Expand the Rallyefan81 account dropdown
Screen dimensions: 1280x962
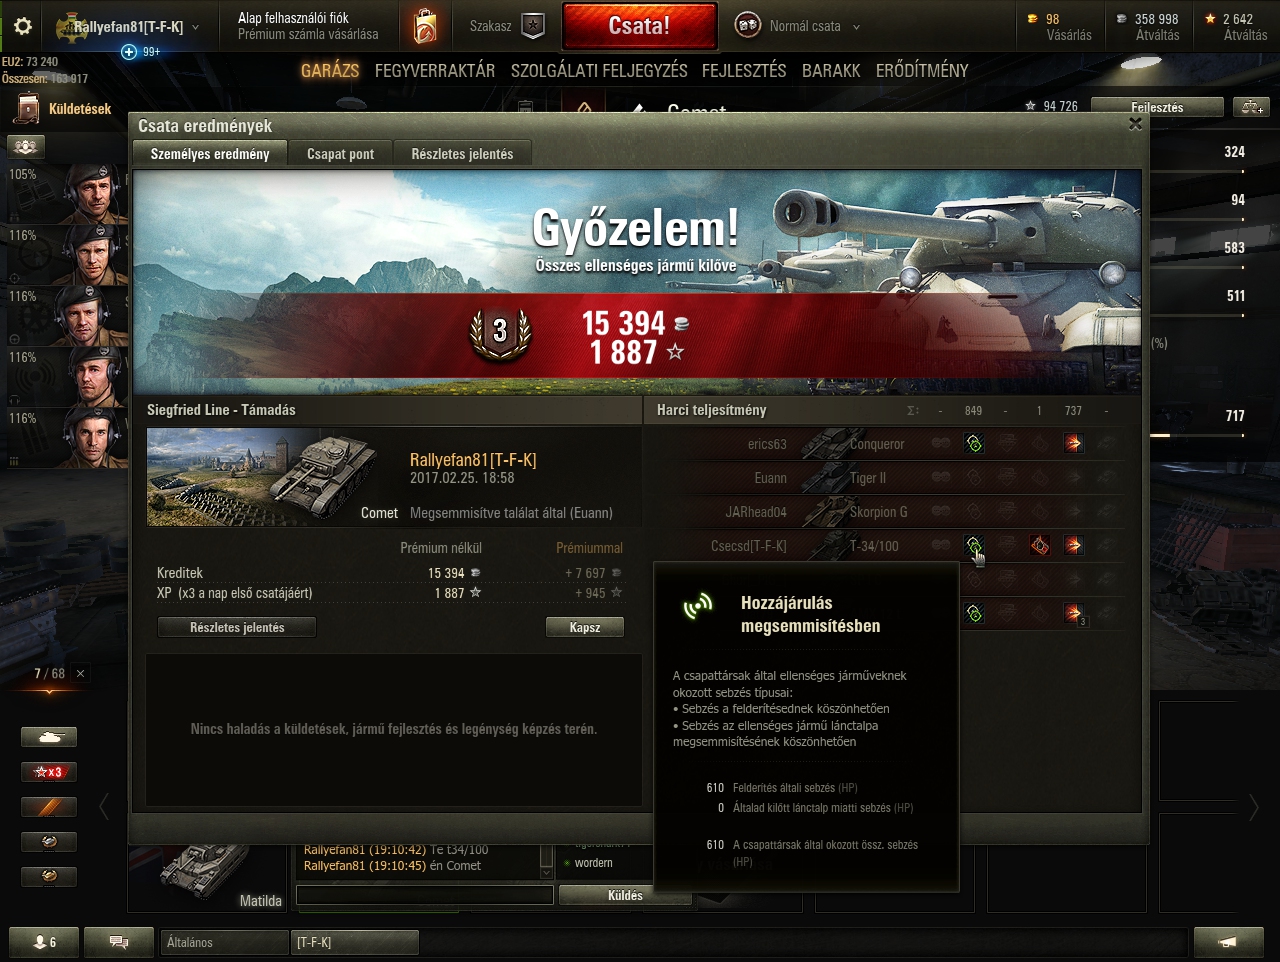click(x=195, y=27)
